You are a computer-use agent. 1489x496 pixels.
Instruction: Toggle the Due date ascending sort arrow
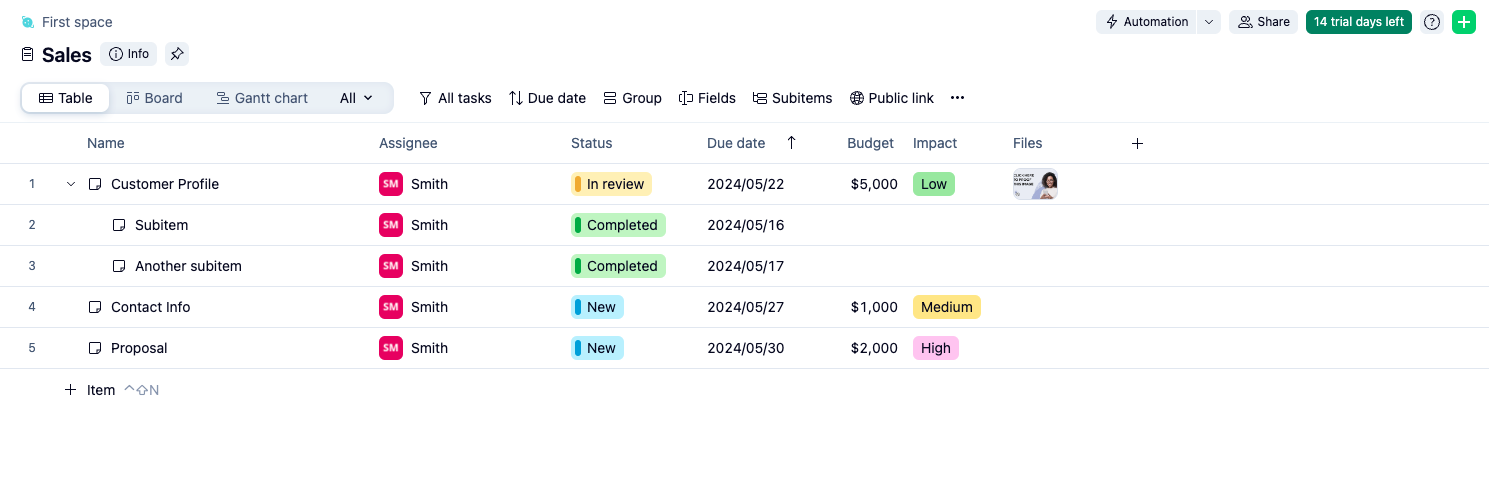pyautogui.click(x=791, y=143)
